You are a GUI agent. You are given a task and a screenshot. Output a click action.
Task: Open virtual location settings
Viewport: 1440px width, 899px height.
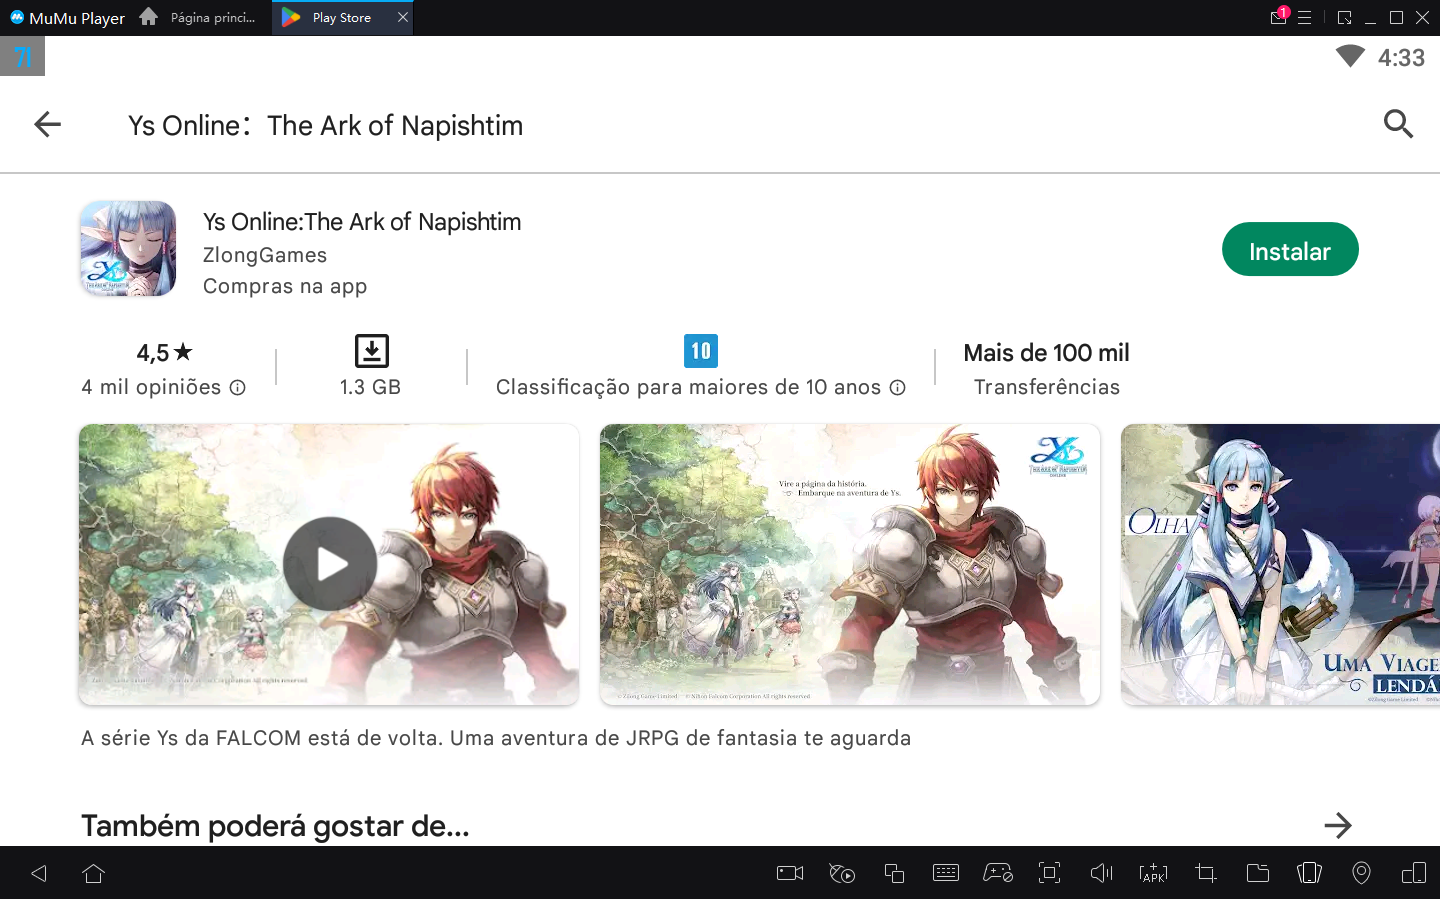1361,872
